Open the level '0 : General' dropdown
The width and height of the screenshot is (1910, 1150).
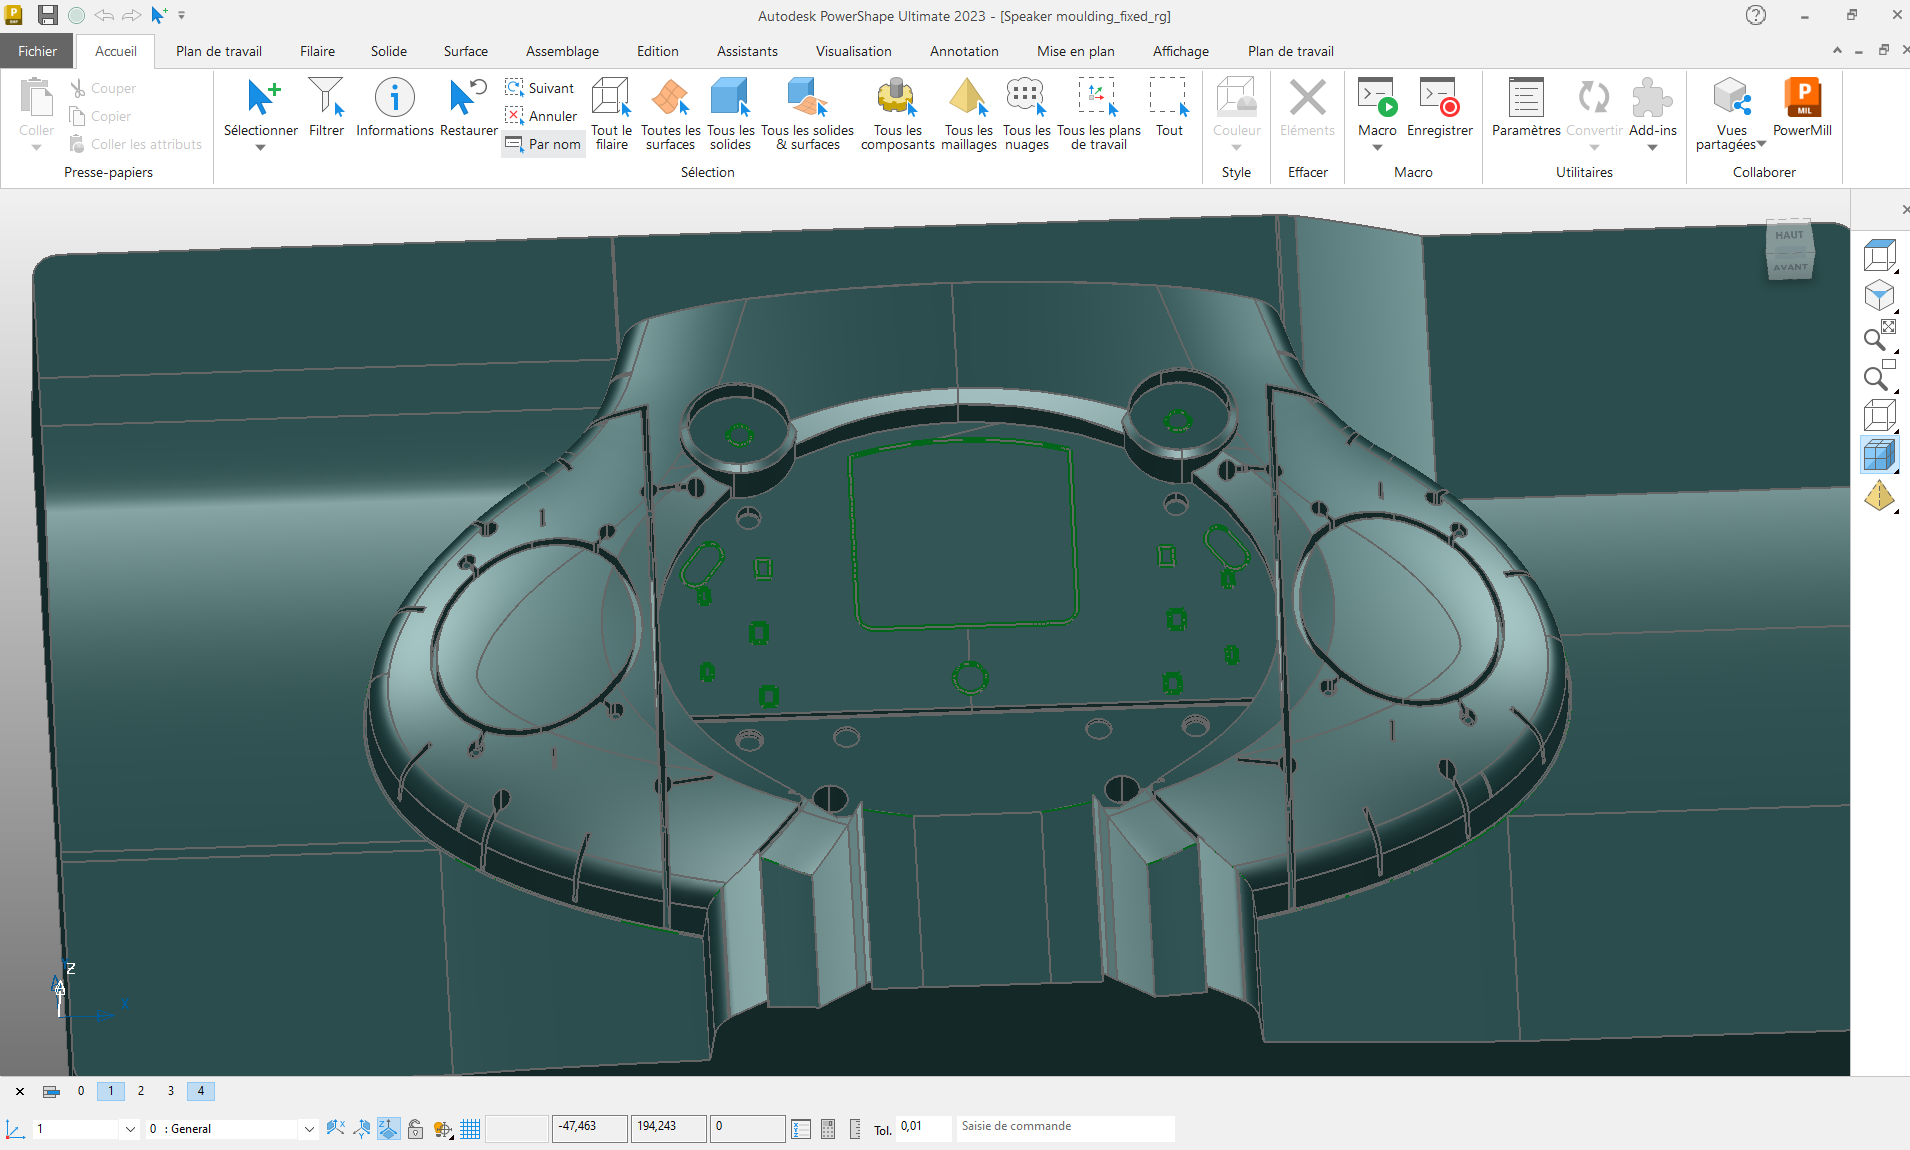[x=309, y=1129]
